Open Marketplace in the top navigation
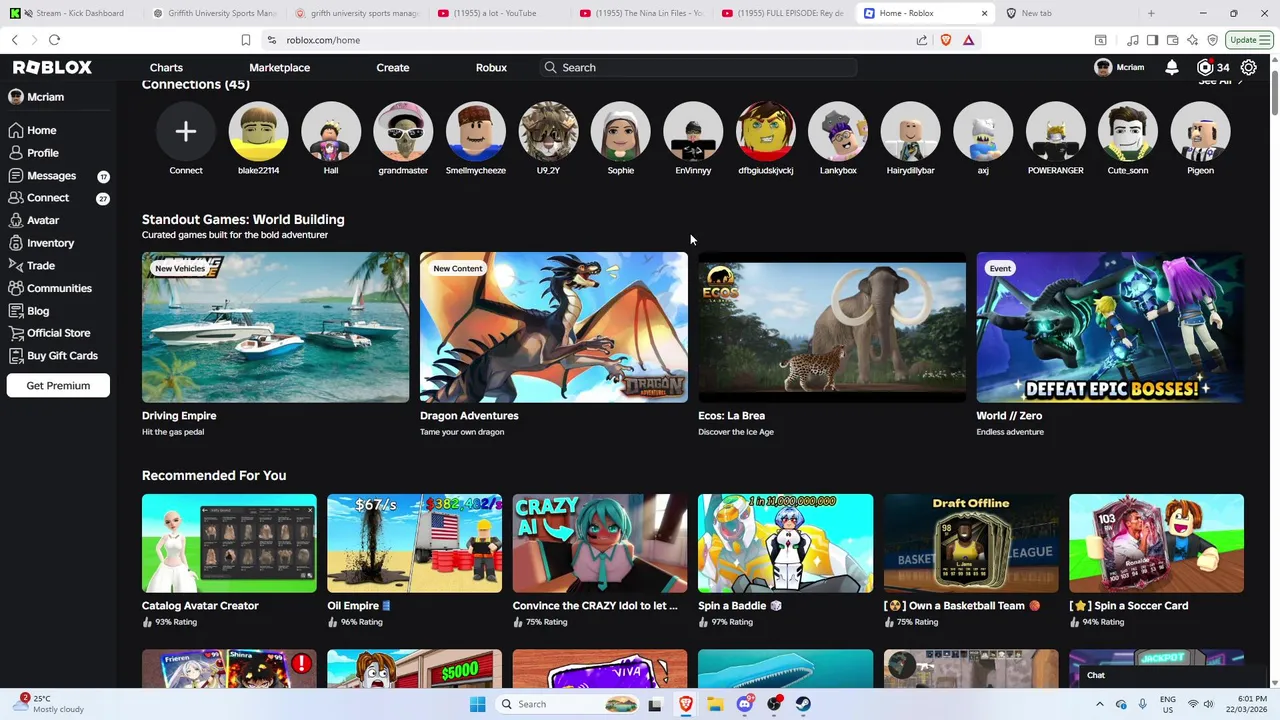The height and width of the screenshot is (720, 1280). (x=280, y=67)
